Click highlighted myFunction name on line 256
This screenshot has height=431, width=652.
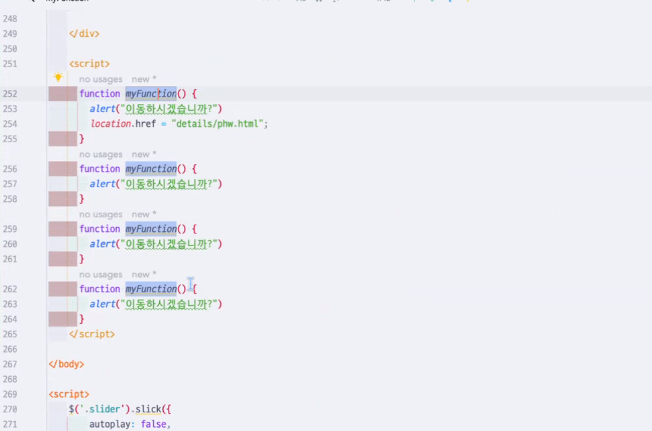(x=151, y=168)
